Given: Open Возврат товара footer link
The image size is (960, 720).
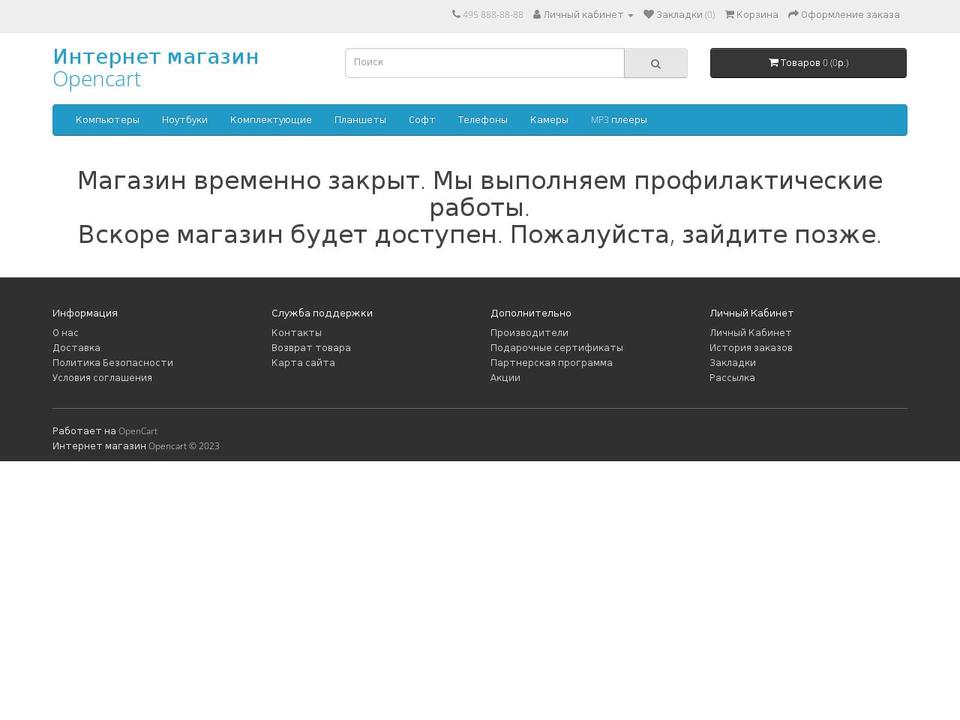Looking at the screenshot, I should pyautogui.click(x=311, y=348).
